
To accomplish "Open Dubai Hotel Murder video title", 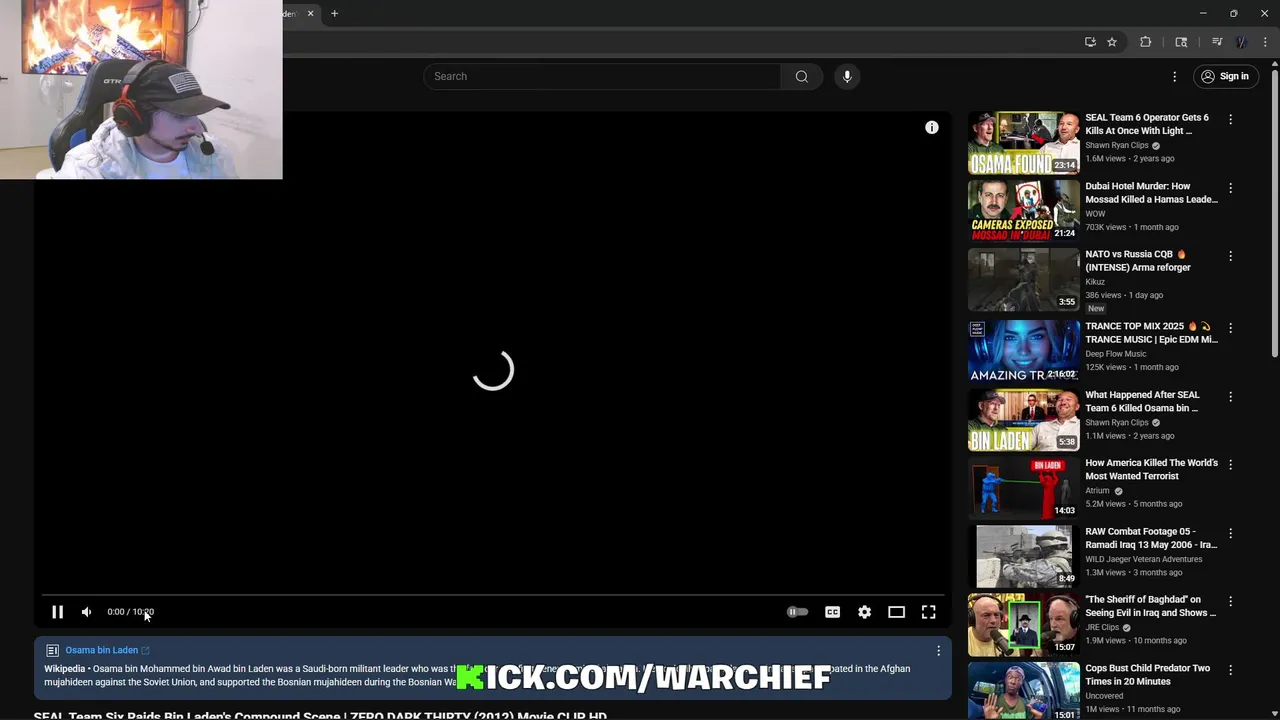I will point(1151,192).
